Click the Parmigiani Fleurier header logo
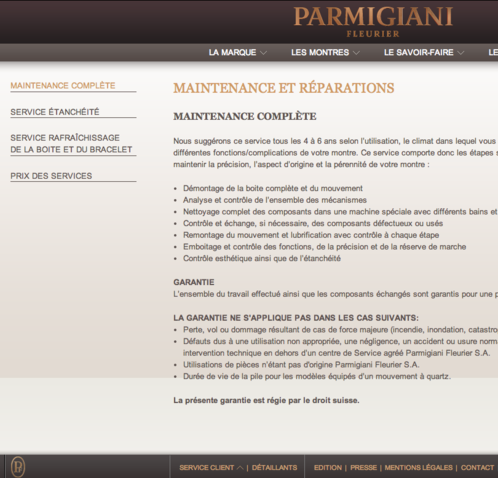498x478 pixels. [373, 22]
